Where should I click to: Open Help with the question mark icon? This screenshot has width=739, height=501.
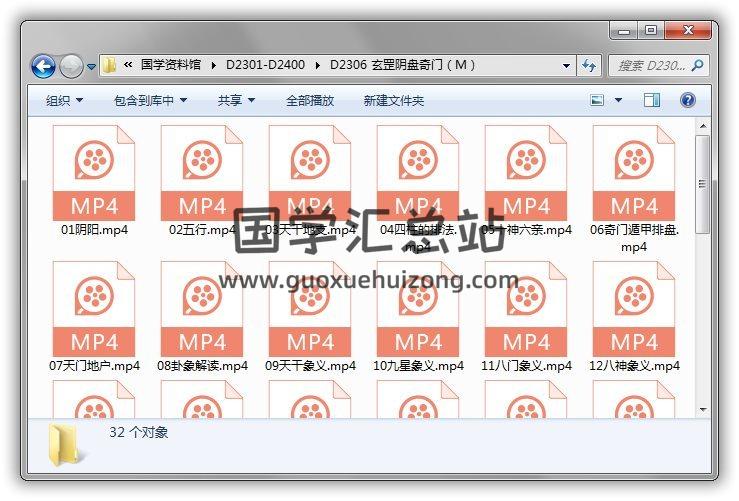688,100
